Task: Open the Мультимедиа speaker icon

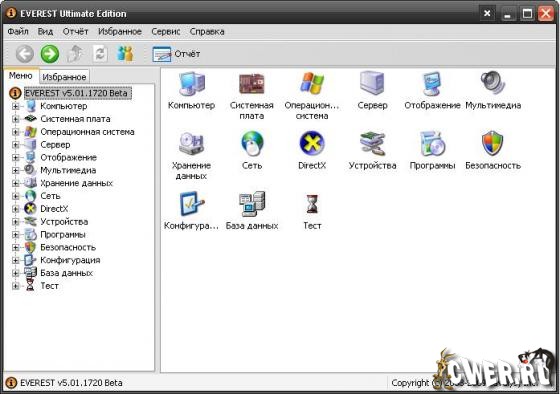Action: tap(493, 83)
